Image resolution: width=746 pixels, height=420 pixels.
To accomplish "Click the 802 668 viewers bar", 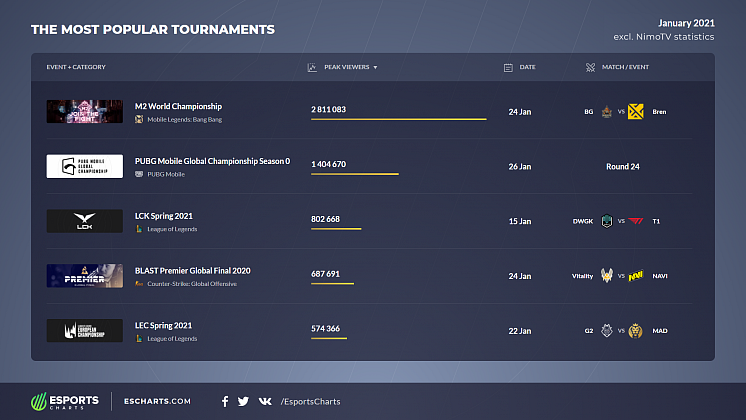I will [336, 229].
